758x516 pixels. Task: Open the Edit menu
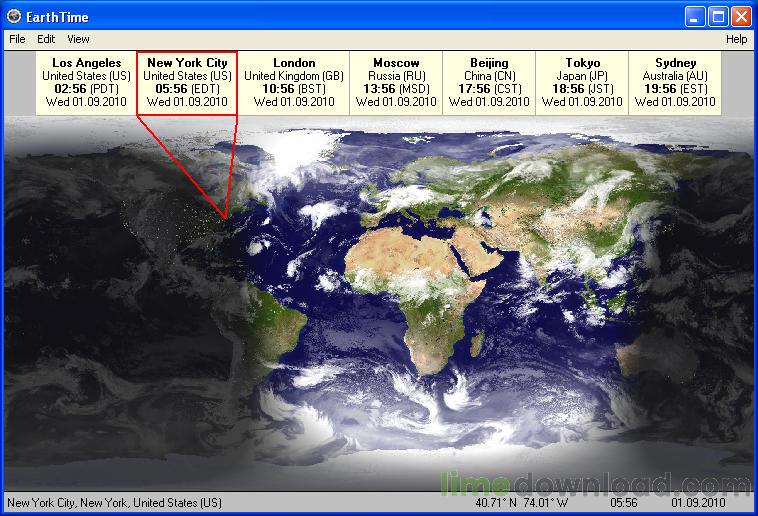point(46,39)
